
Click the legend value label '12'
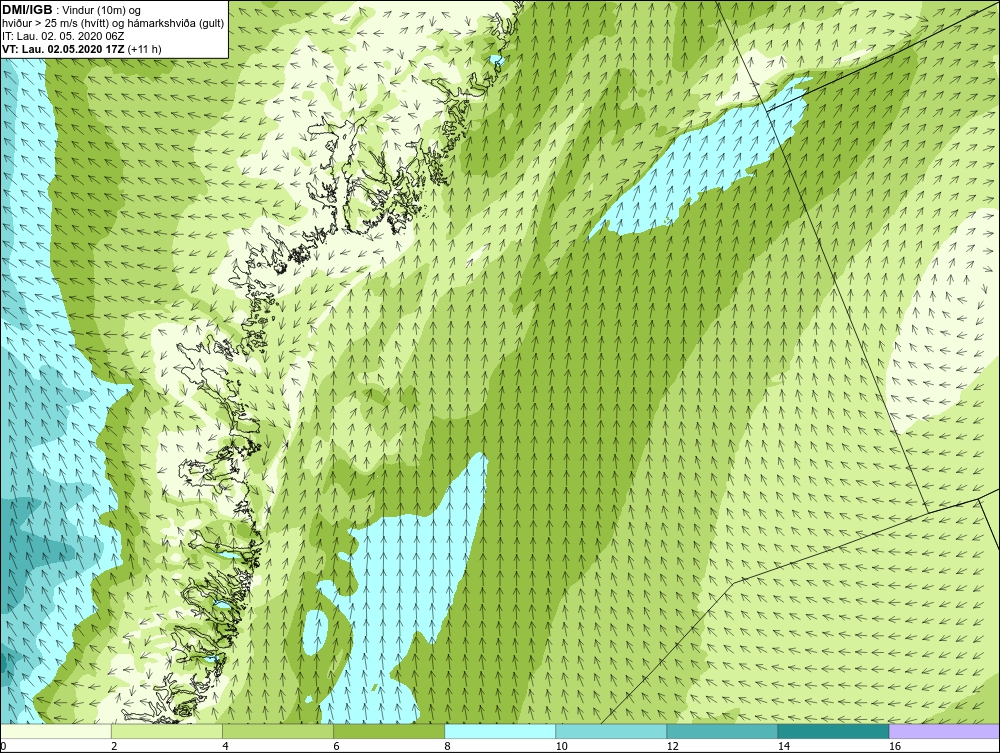[x=672, y=746]
